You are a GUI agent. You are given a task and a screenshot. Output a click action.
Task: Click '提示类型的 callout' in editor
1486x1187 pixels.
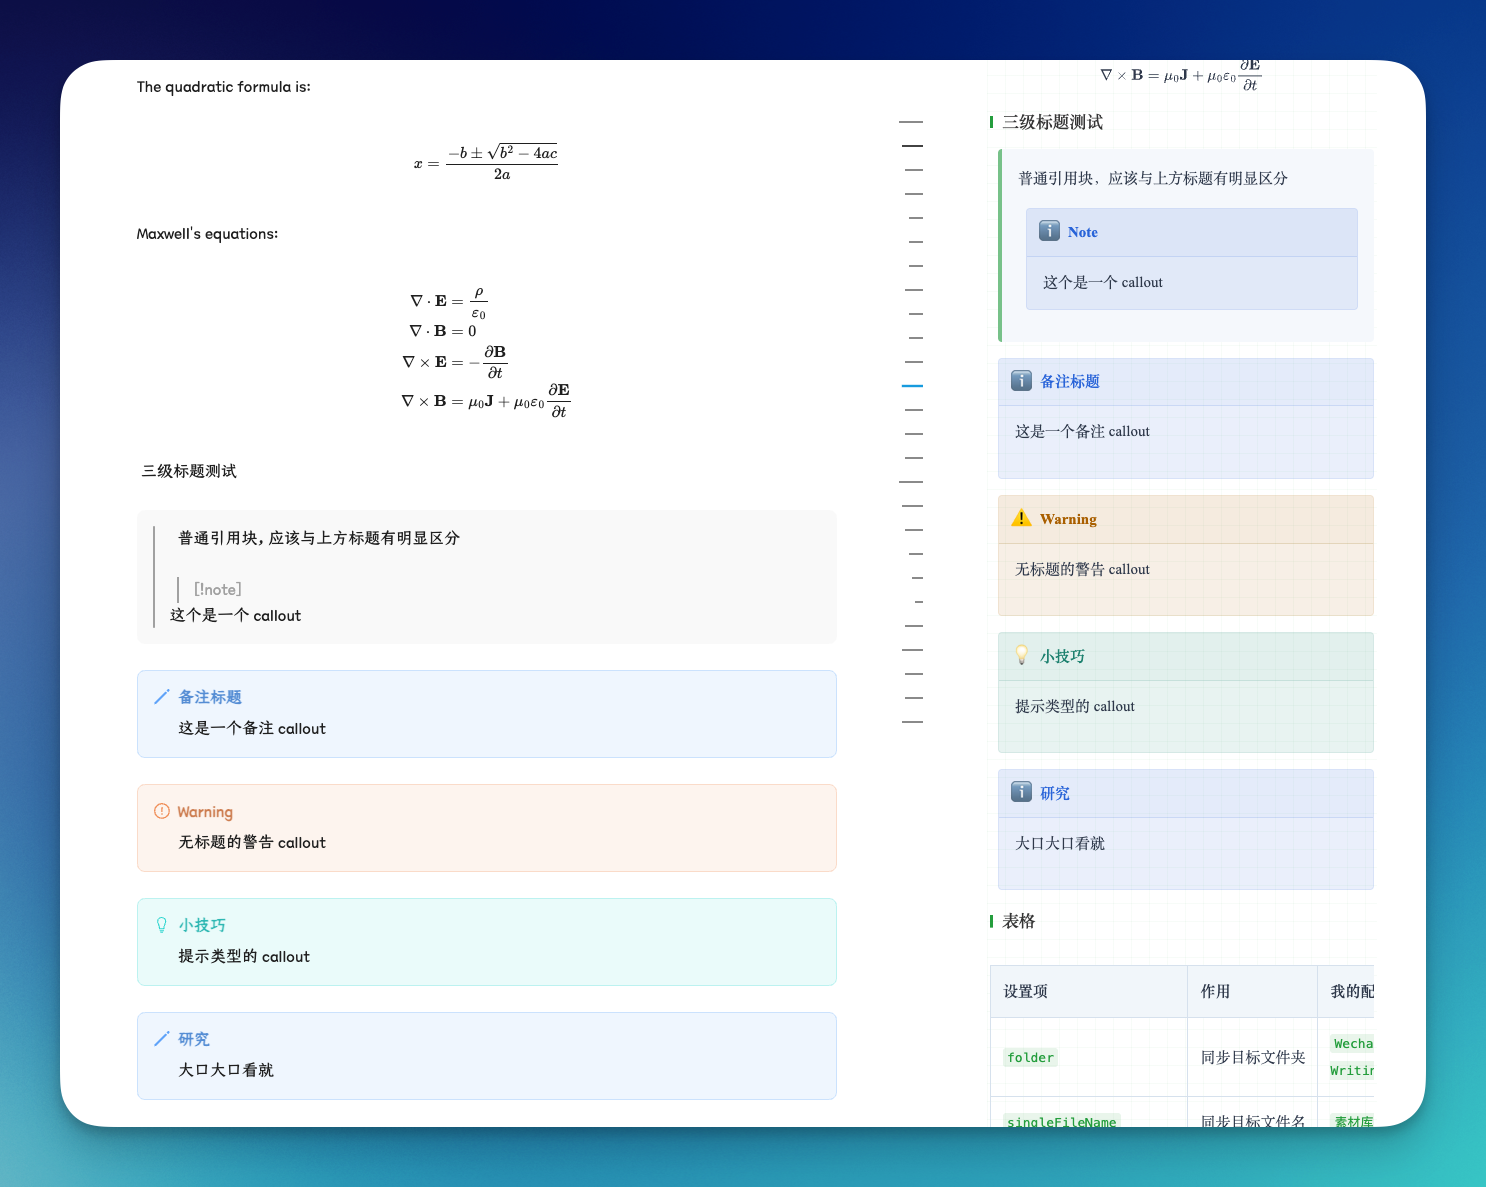pos(244,956)
